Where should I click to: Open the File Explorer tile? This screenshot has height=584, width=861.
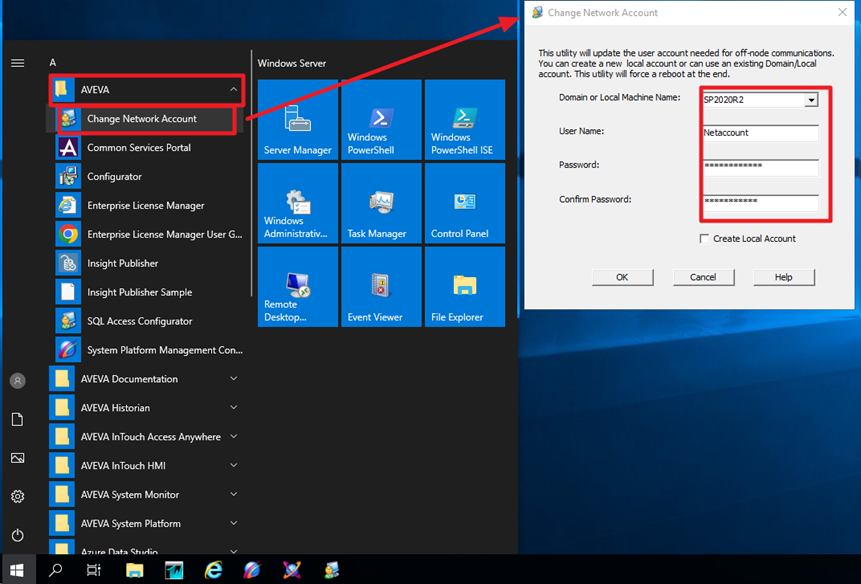[x=465, y=287]
